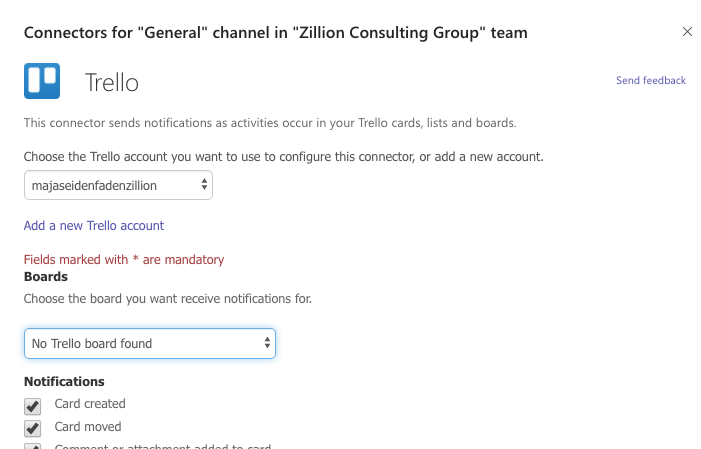
Task: Close the Connectors dialog
Action: click(687, 32)
